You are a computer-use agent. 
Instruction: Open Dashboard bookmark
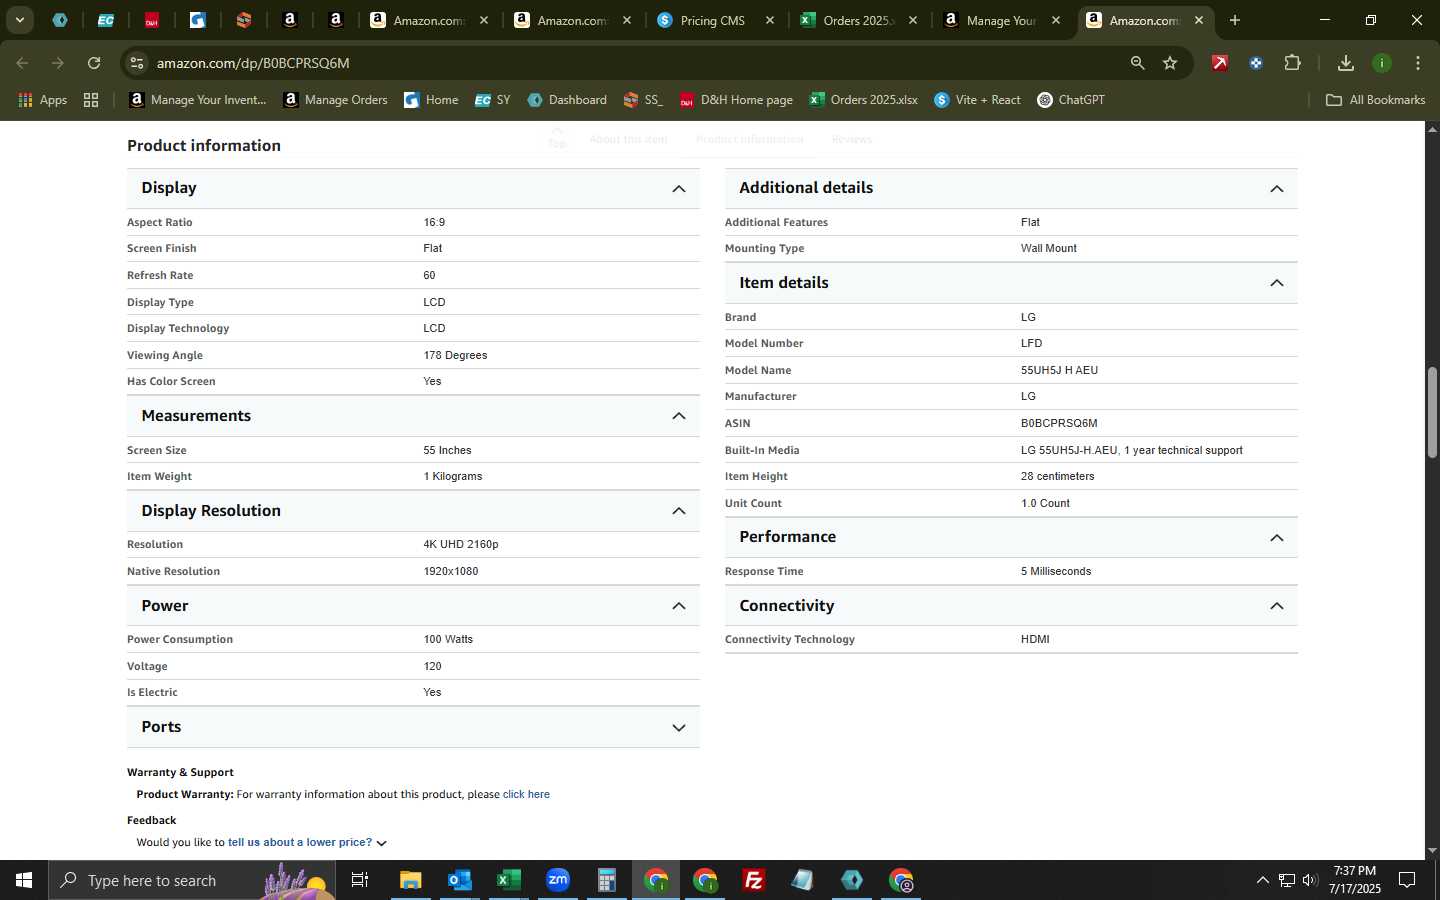[x=567, y=100]
